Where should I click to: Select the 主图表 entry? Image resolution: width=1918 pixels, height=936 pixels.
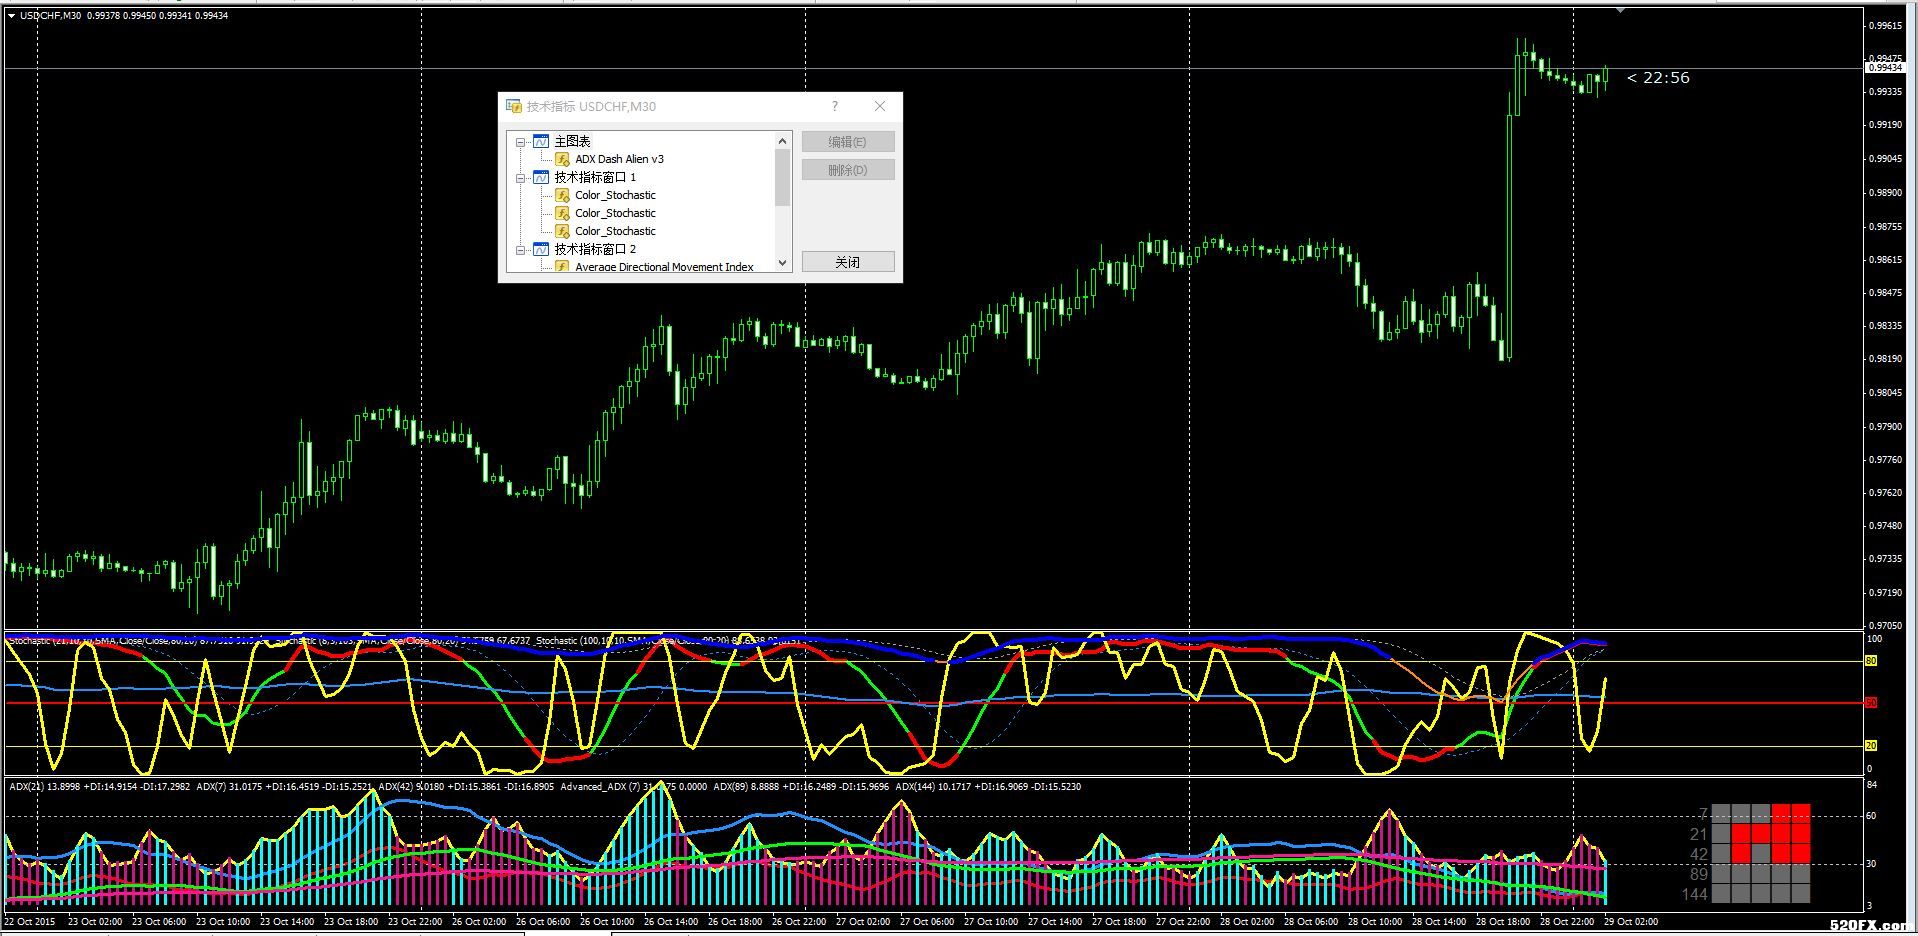[x=572, y=142]
